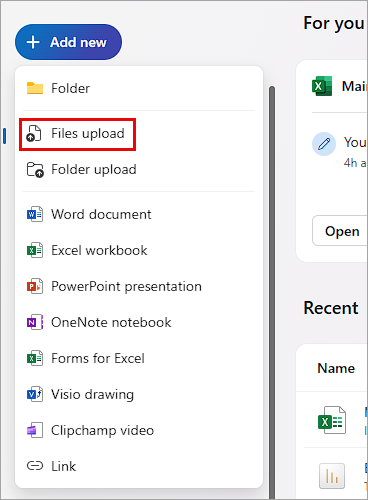Screen dimensions: 368x500
Task: Click the blue pencil edit icon
Action: pos(324,144)
